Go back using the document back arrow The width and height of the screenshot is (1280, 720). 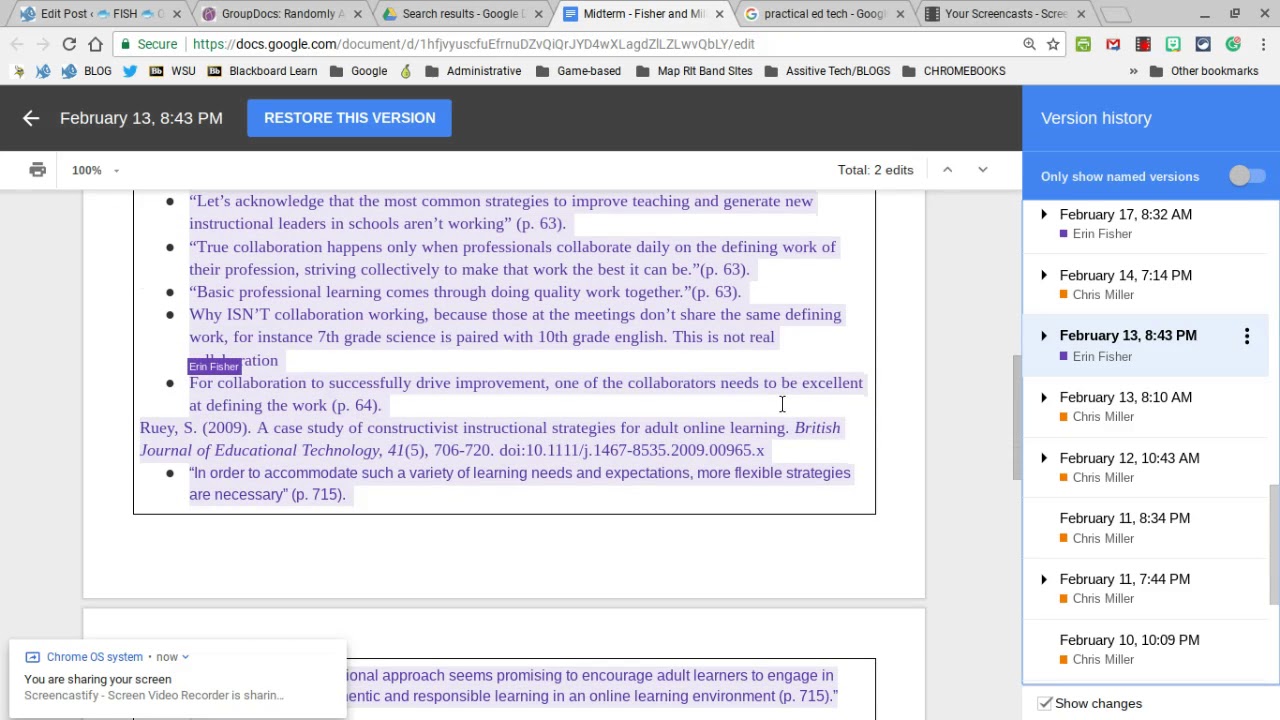click(31, 118)
